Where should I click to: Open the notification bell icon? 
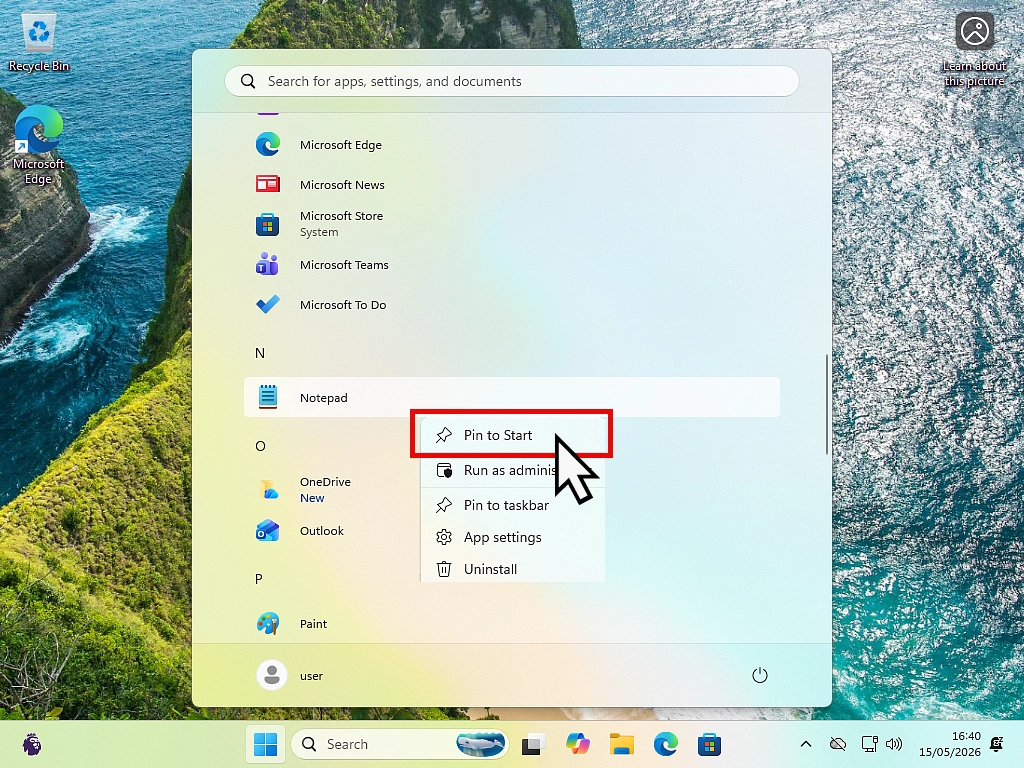997,744
